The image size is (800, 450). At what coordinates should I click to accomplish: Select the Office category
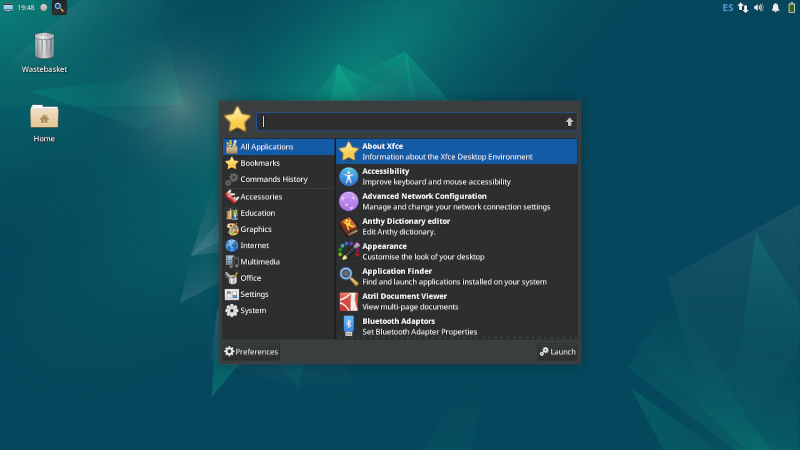279,278
